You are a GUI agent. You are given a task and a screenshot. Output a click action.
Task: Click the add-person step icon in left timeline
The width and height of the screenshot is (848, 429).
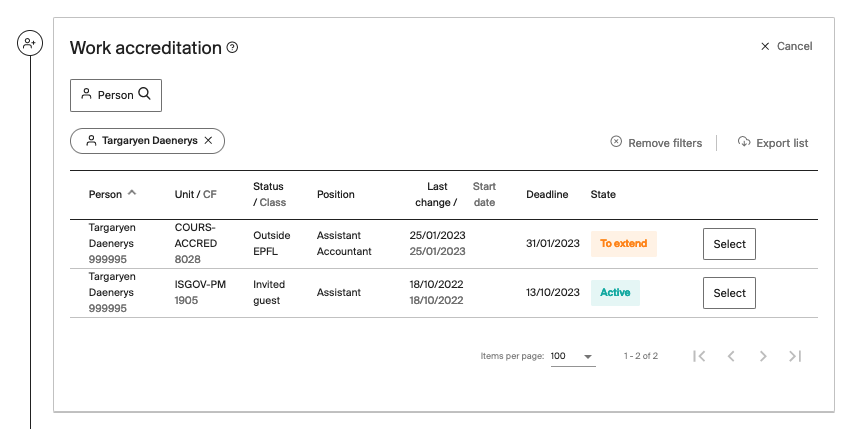[x=30, y=44]
